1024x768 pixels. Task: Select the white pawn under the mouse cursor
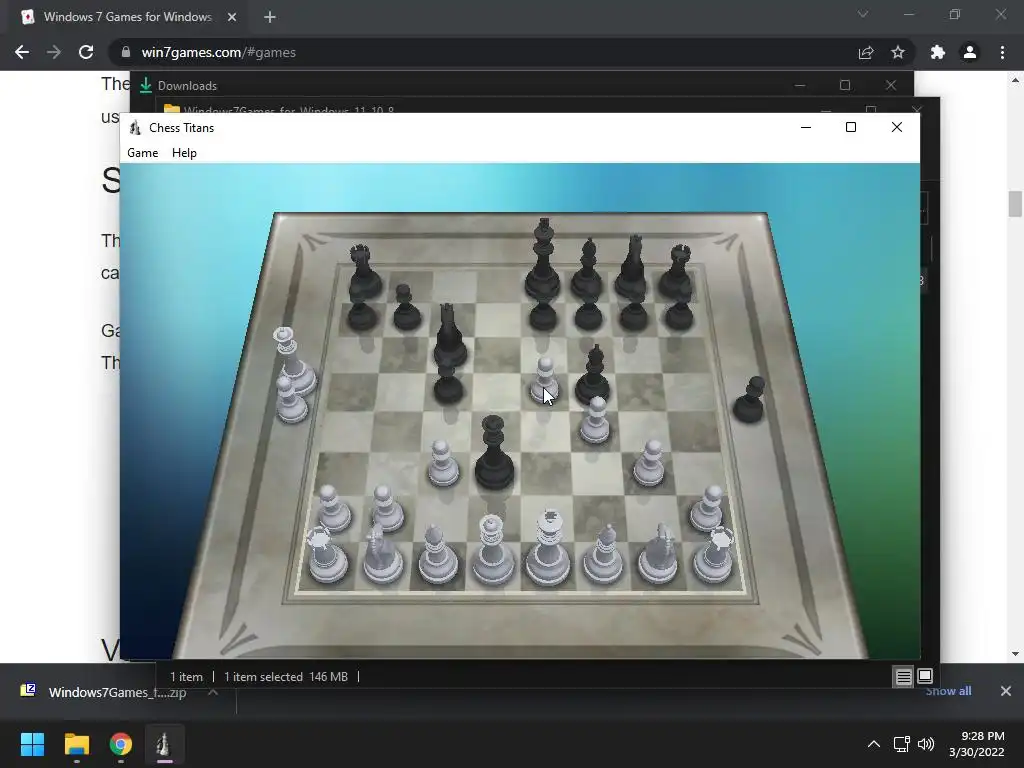tap(544, 380)
